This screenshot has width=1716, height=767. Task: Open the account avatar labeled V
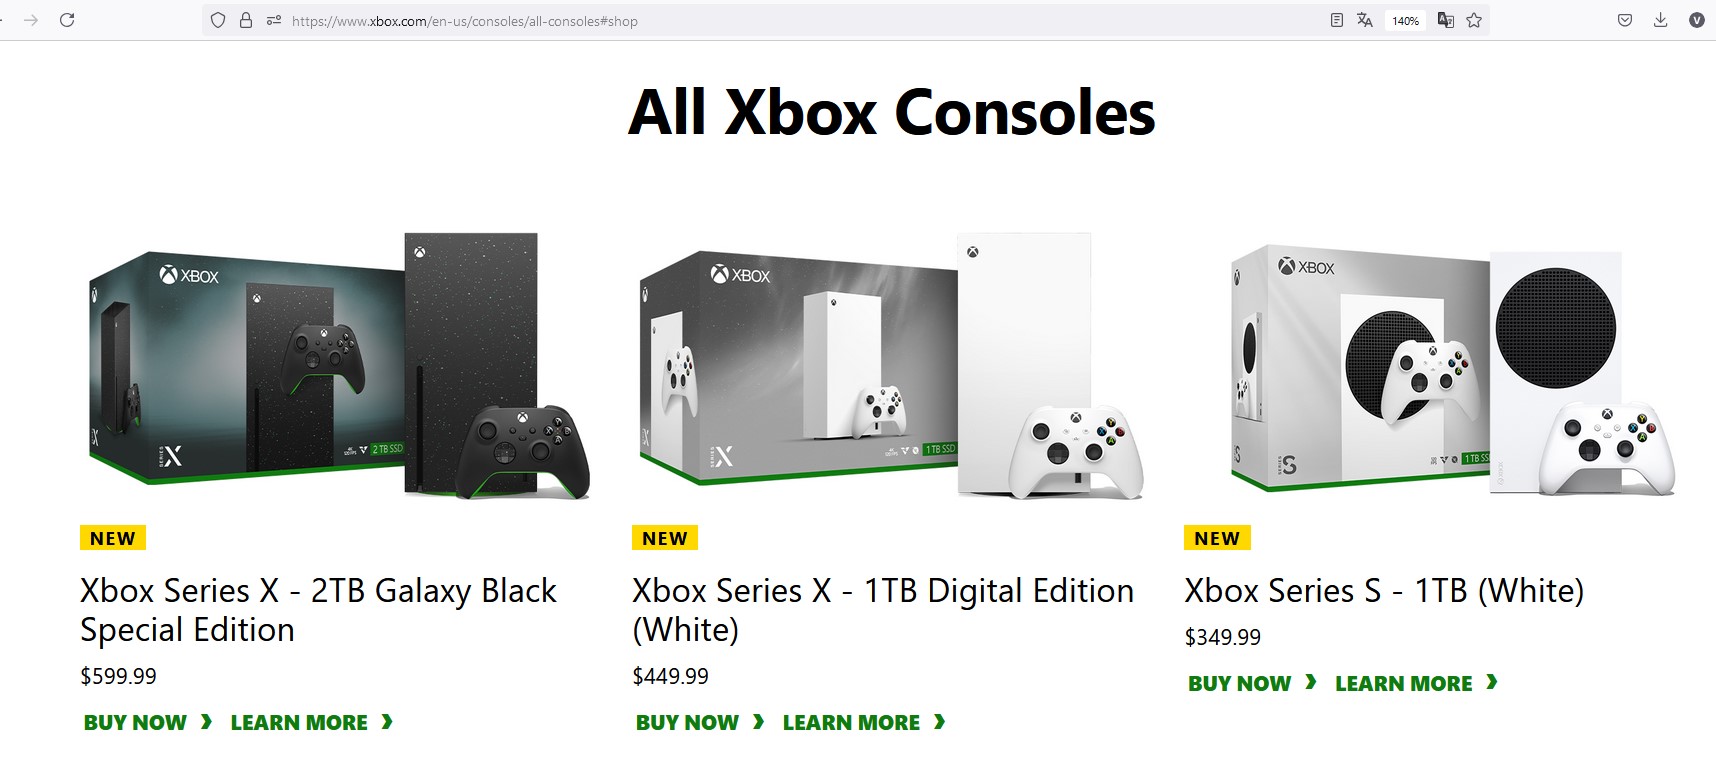1696,20
